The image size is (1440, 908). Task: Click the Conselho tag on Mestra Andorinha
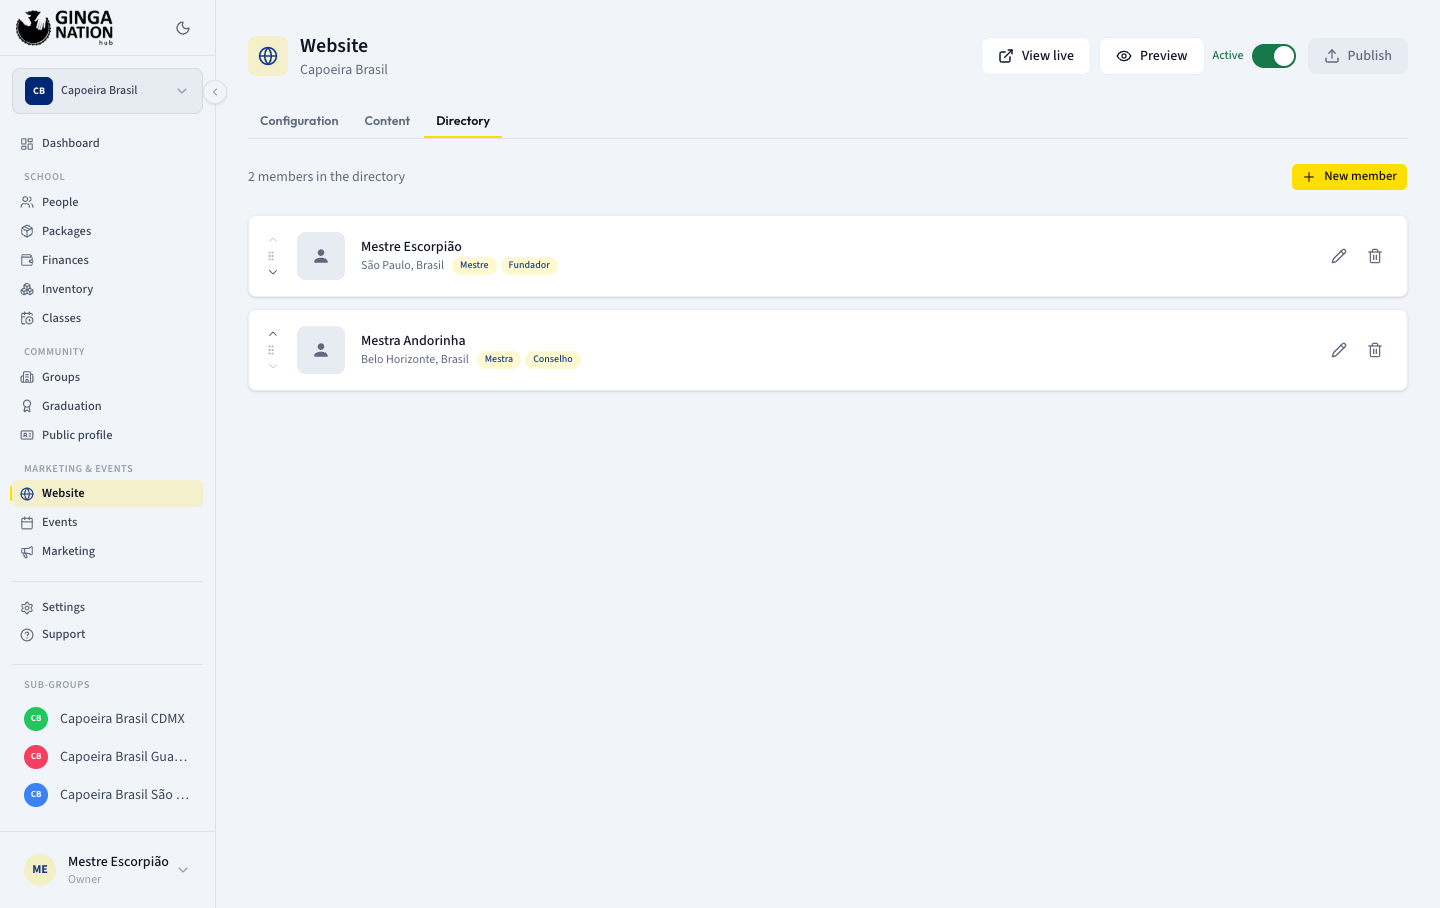pos(553,360)
